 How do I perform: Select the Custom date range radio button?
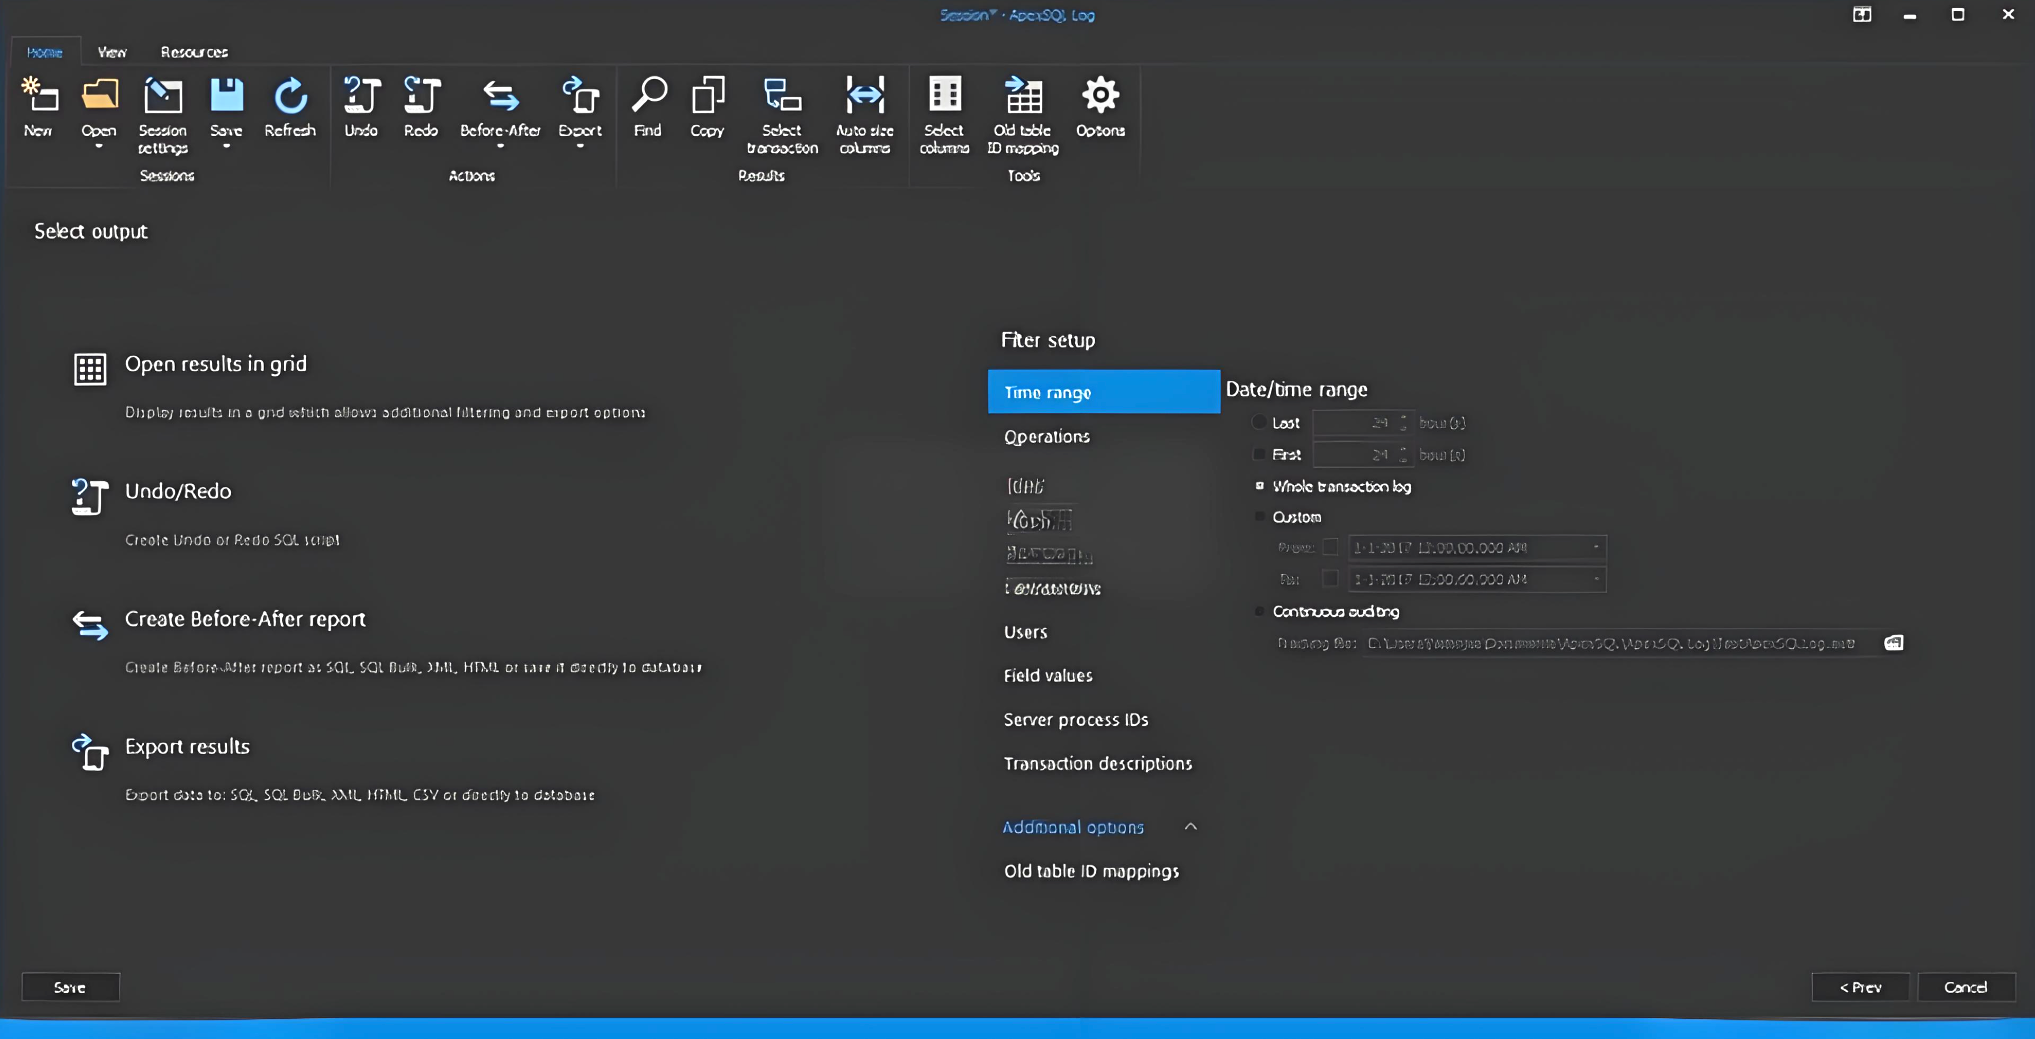(1260, 517)
